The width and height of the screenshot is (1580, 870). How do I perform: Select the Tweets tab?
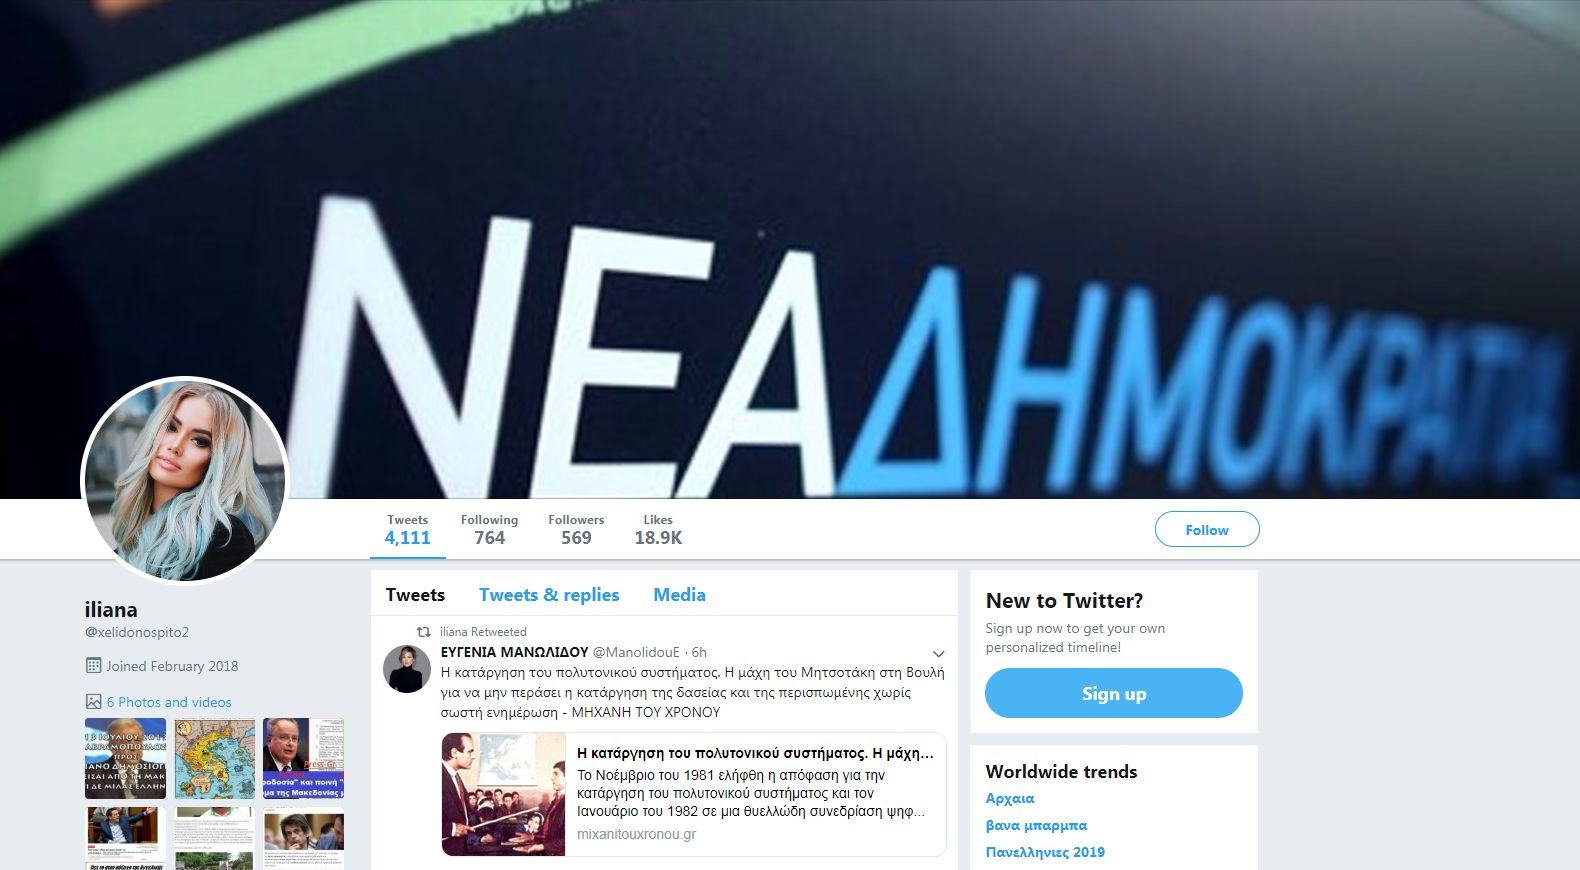(x=415, y=595)
